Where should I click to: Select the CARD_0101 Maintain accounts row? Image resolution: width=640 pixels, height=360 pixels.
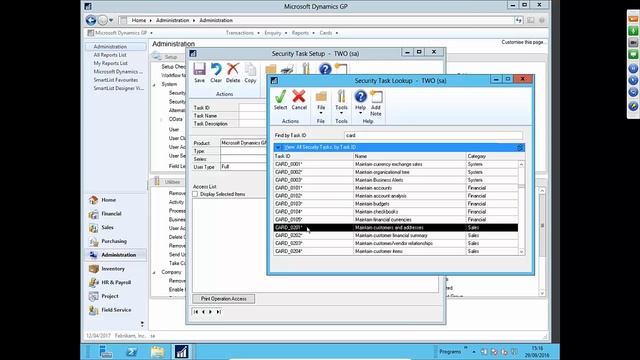point(396,188)
